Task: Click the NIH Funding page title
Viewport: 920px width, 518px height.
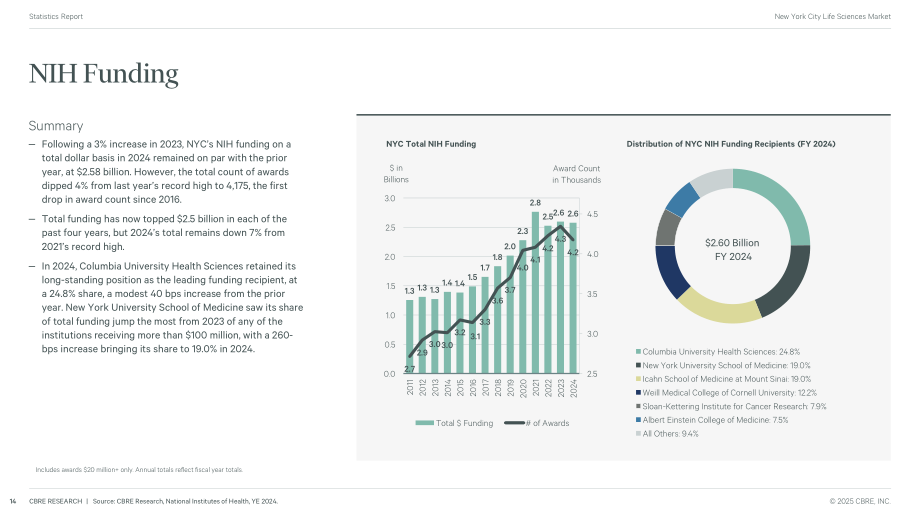Action: 103,74
